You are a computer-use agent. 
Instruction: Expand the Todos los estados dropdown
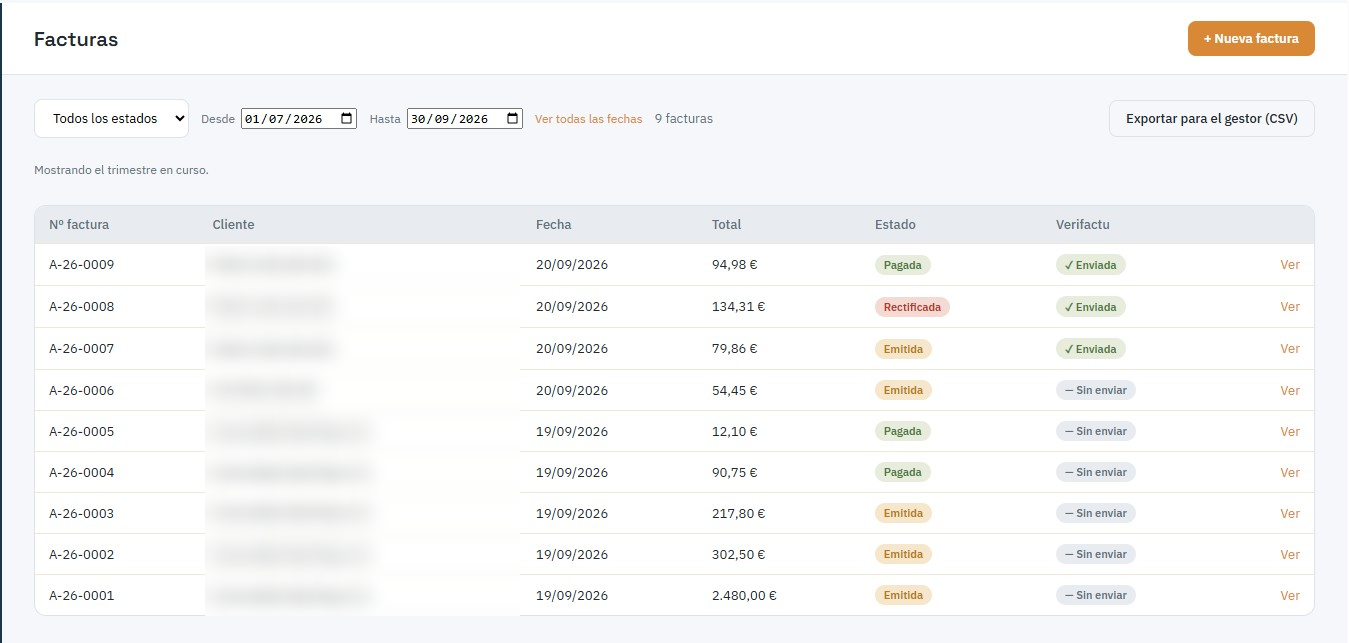click(x=111, y=118)
